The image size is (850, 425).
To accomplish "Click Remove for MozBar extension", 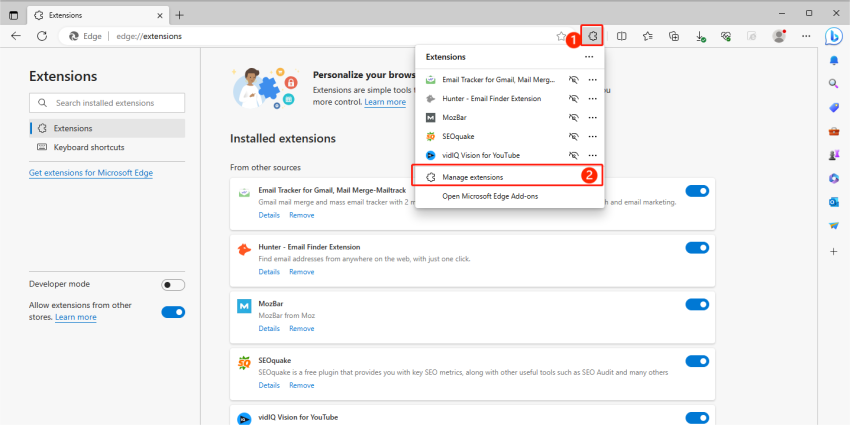I will 301,329.
